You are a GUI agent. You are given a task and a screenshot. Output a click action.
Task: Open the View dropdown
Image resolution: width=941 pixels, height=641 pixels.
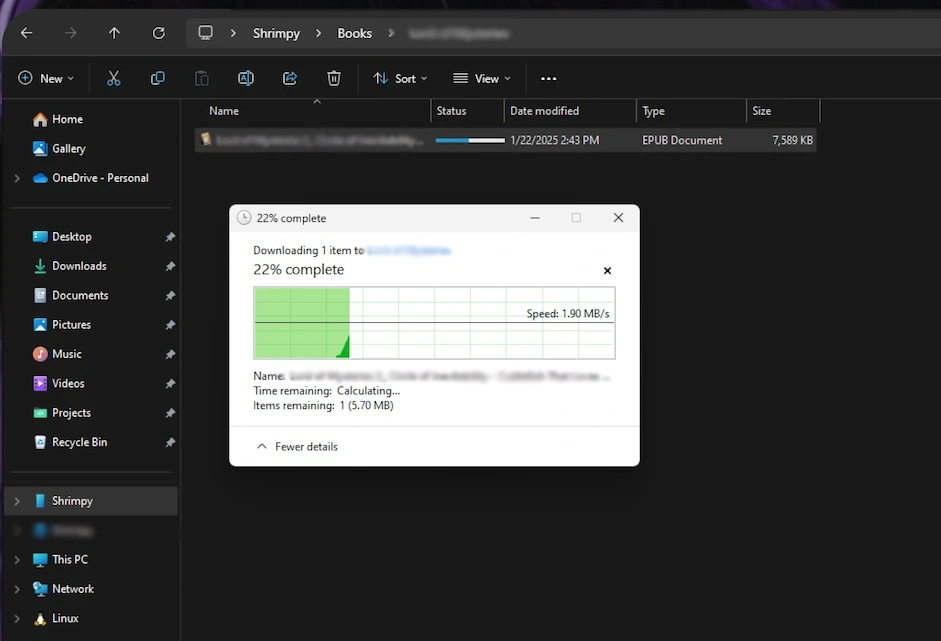coord(482,79)
